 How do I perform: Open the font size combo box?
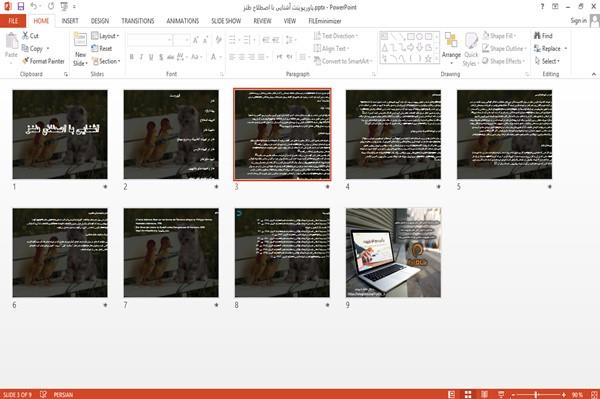(x=181, y=40)
